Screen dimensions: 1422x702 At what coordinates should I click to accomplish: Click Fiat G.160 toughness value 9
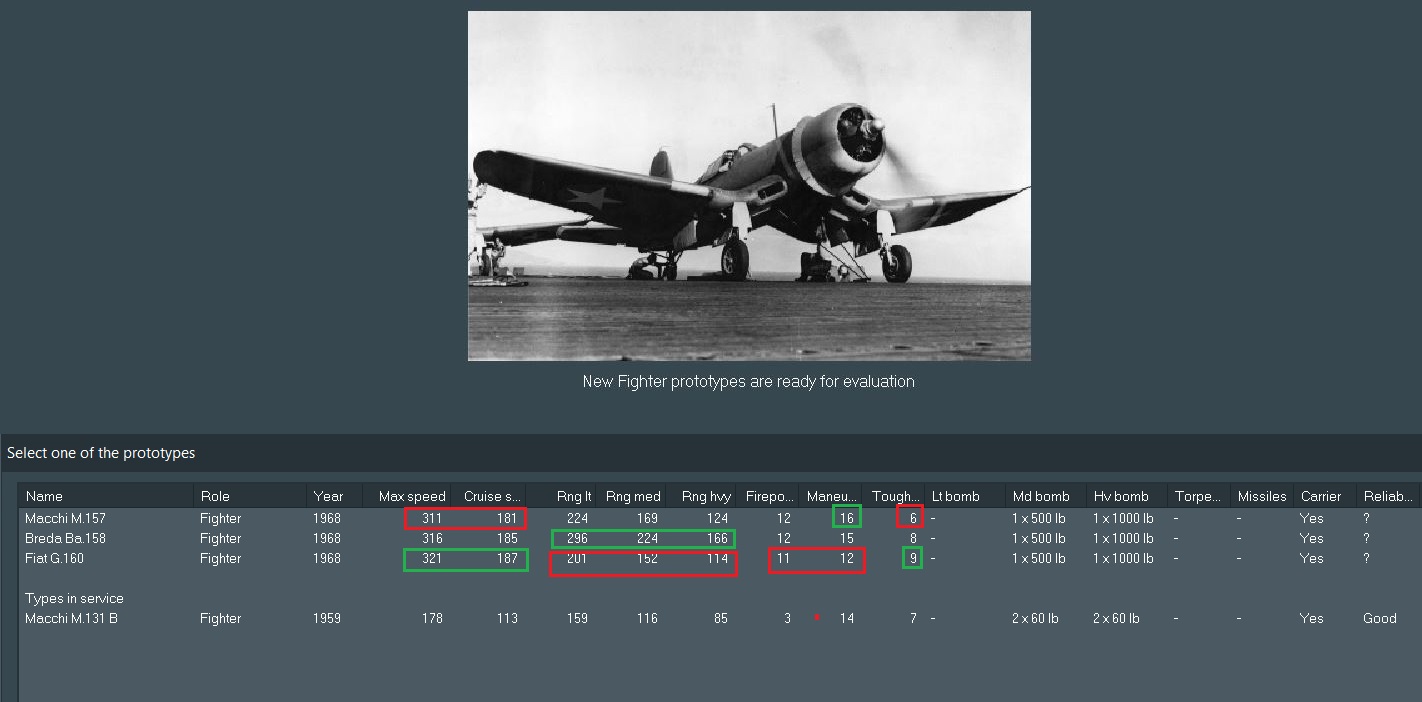coord(913,559)
